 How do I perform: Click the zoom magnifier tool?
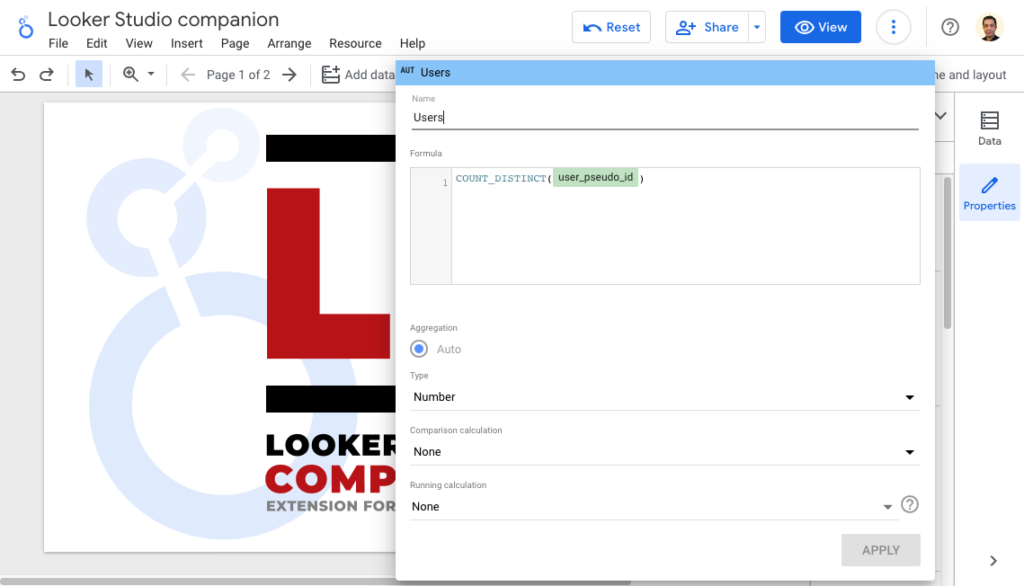pos(131,74)
